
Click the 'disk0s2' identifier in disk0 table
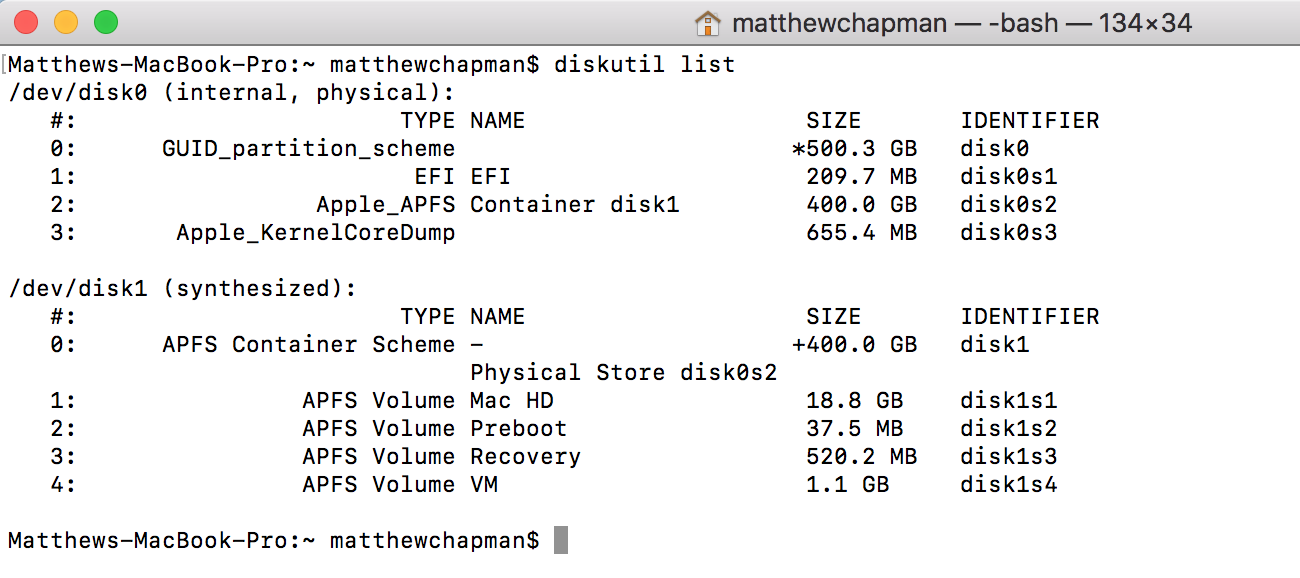1009,205
